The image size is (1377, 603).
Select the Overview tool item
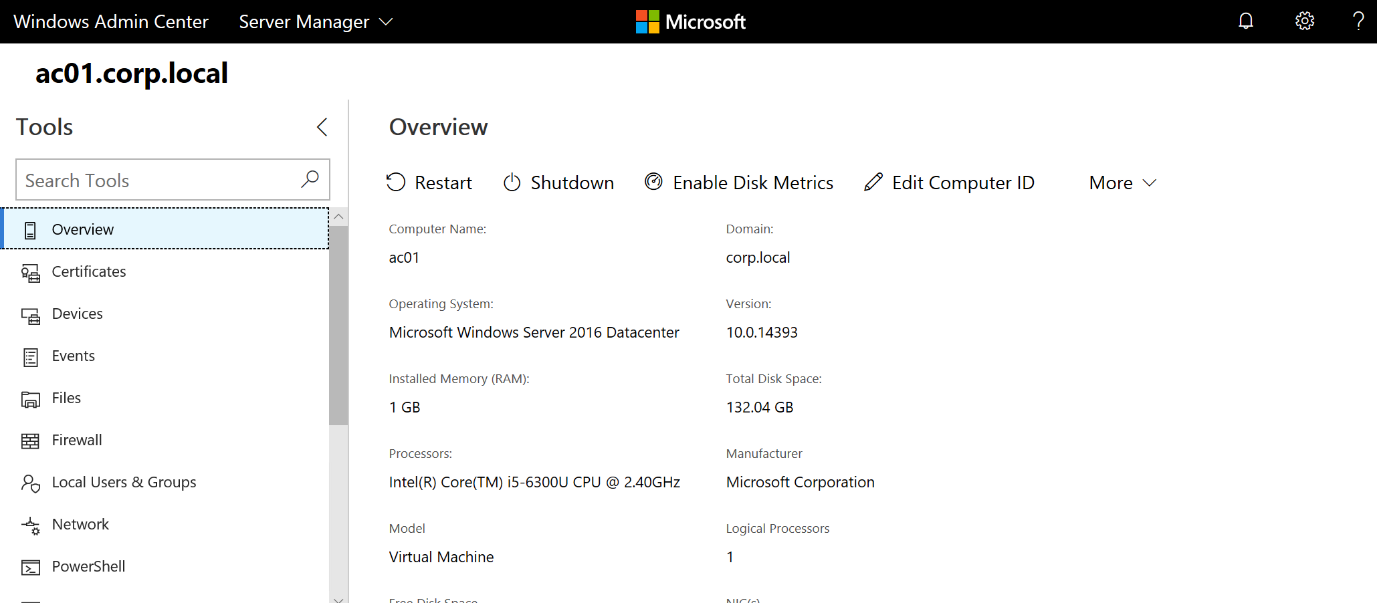[x=83, y=229]
